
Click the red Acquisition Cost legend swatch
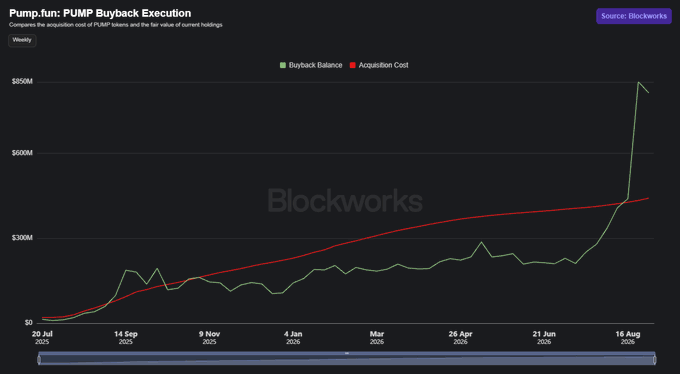[x=353, y=65]
